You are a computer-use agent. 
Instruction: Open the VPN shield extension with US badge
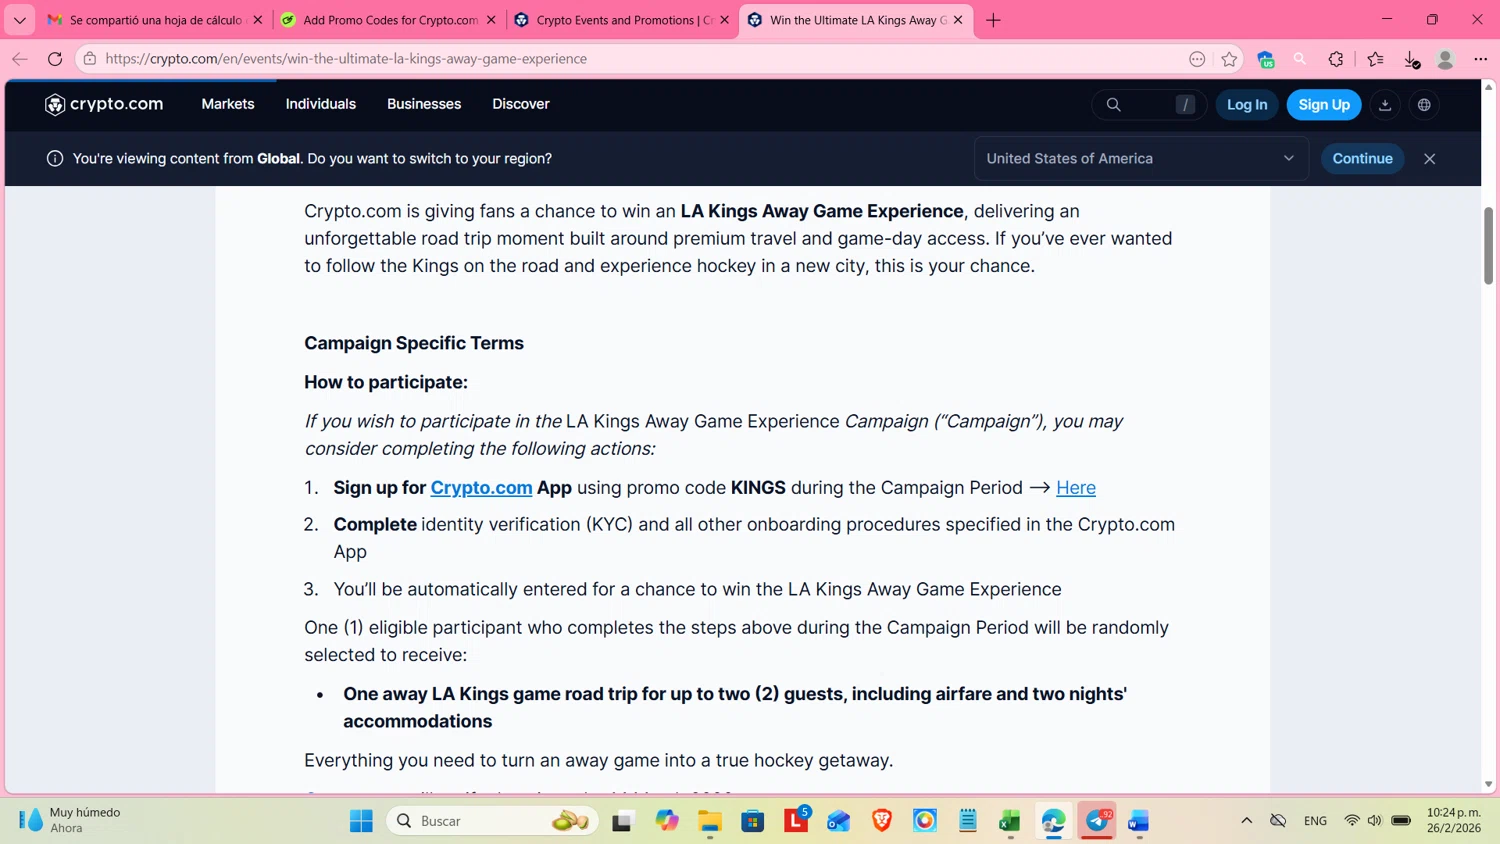(x=1266, y=60)
